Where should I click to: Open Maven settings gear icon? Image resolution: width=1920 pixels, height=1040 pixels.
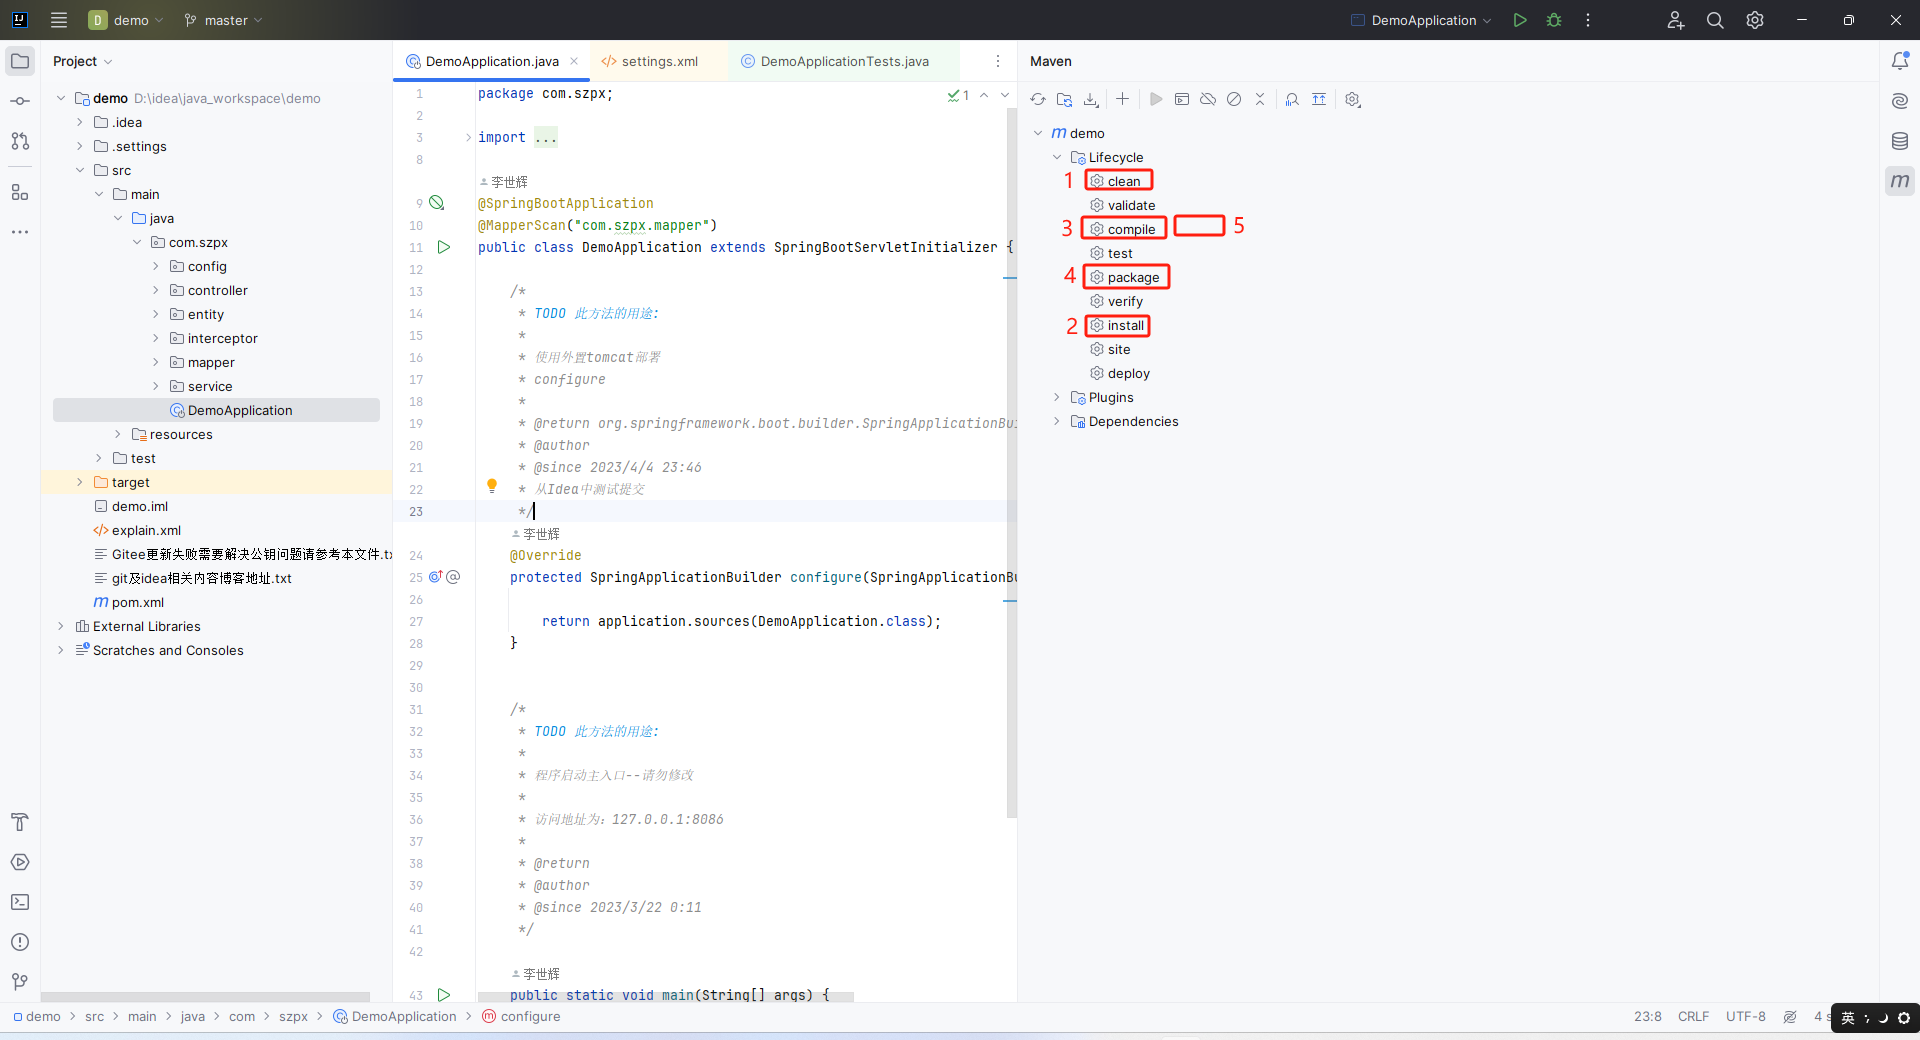click(x=1352, y=99)
